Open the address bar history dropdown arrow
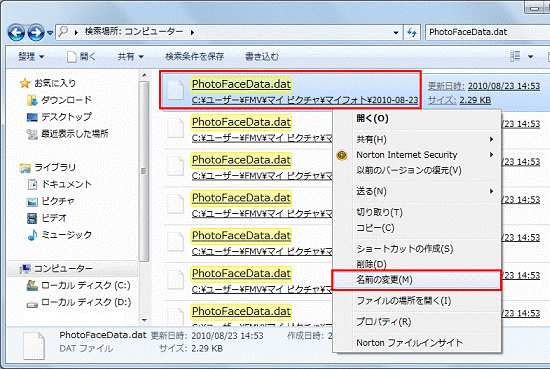 [396, 33]
